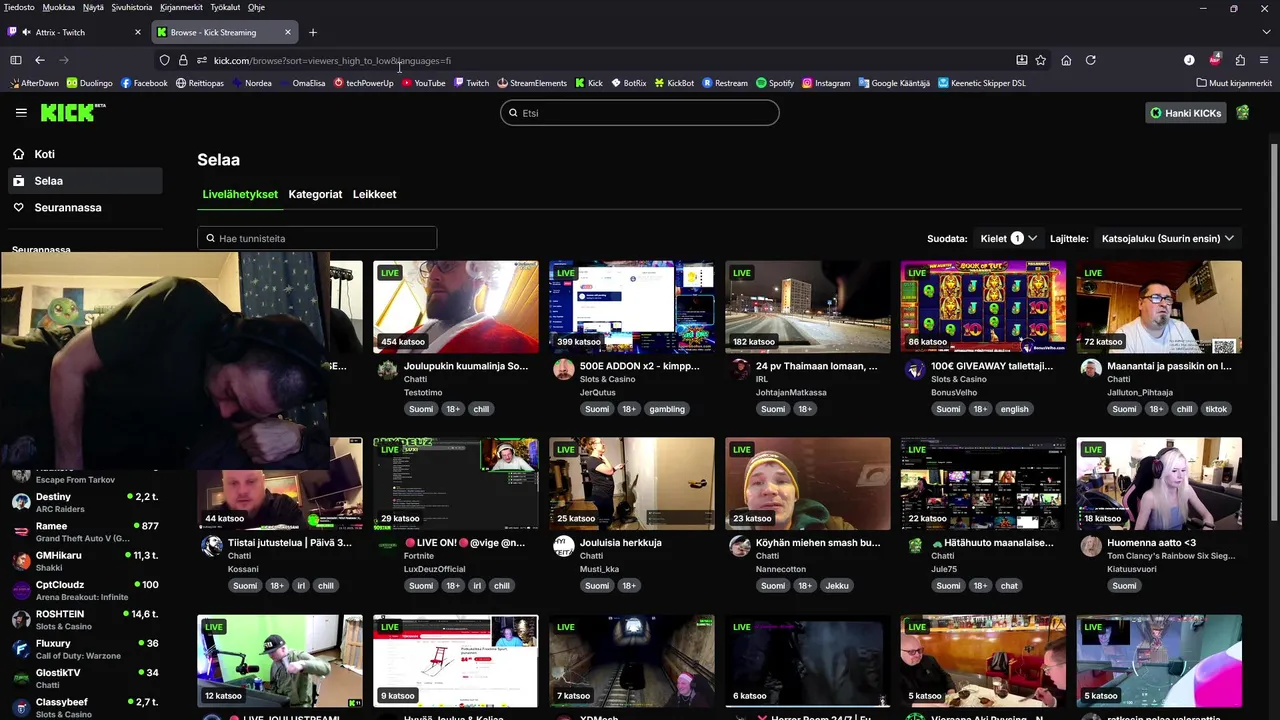Open the Restream bookmark
Viewport: 1280px width, 720px height.
click(x=725, y=83)
